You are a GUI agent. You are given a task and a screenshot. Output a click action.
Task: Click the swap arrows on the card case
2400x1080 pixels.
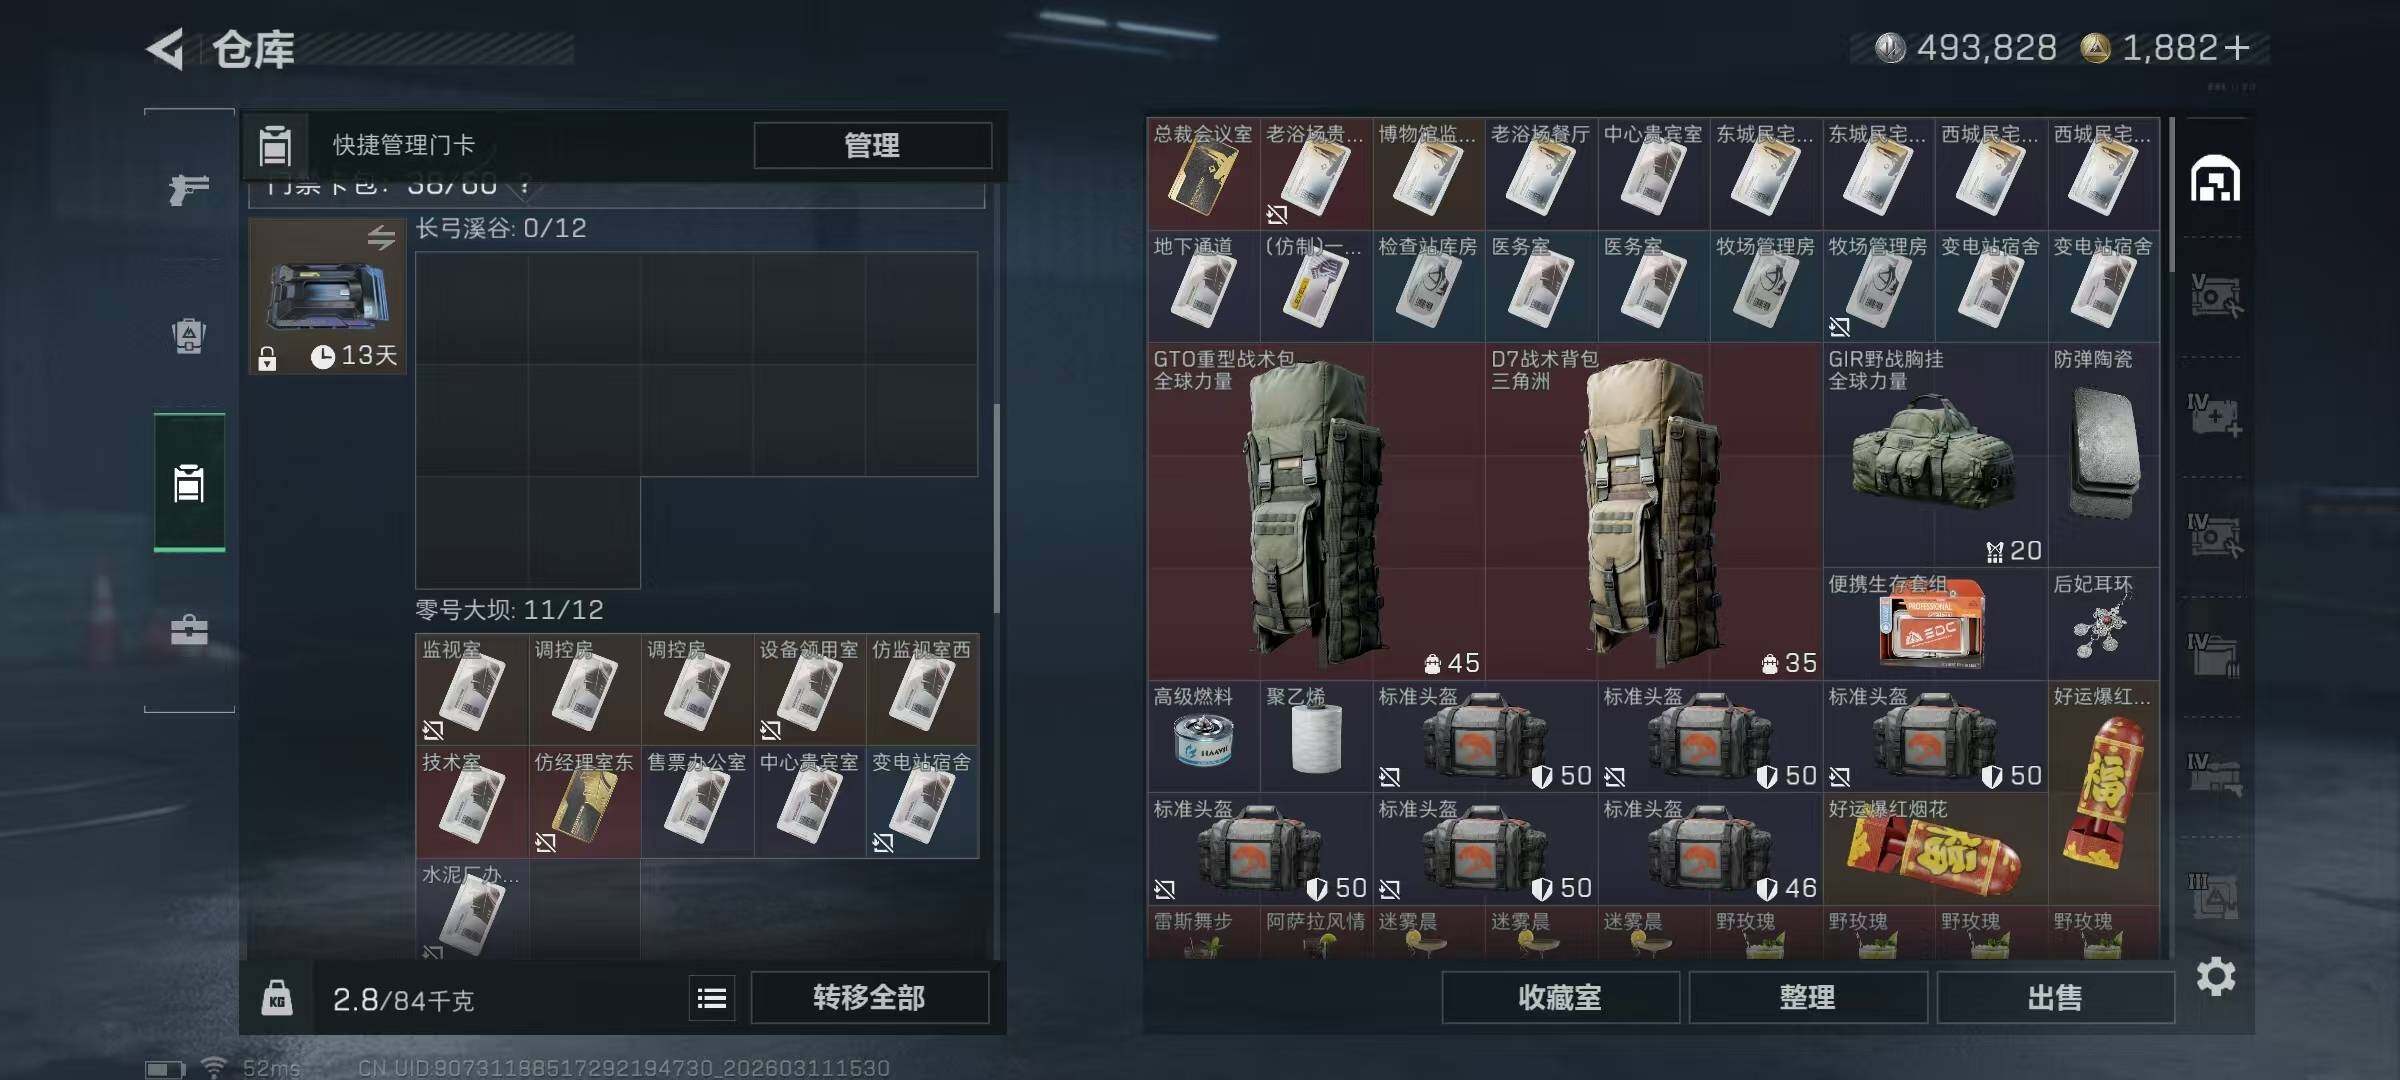coord(381,238)
